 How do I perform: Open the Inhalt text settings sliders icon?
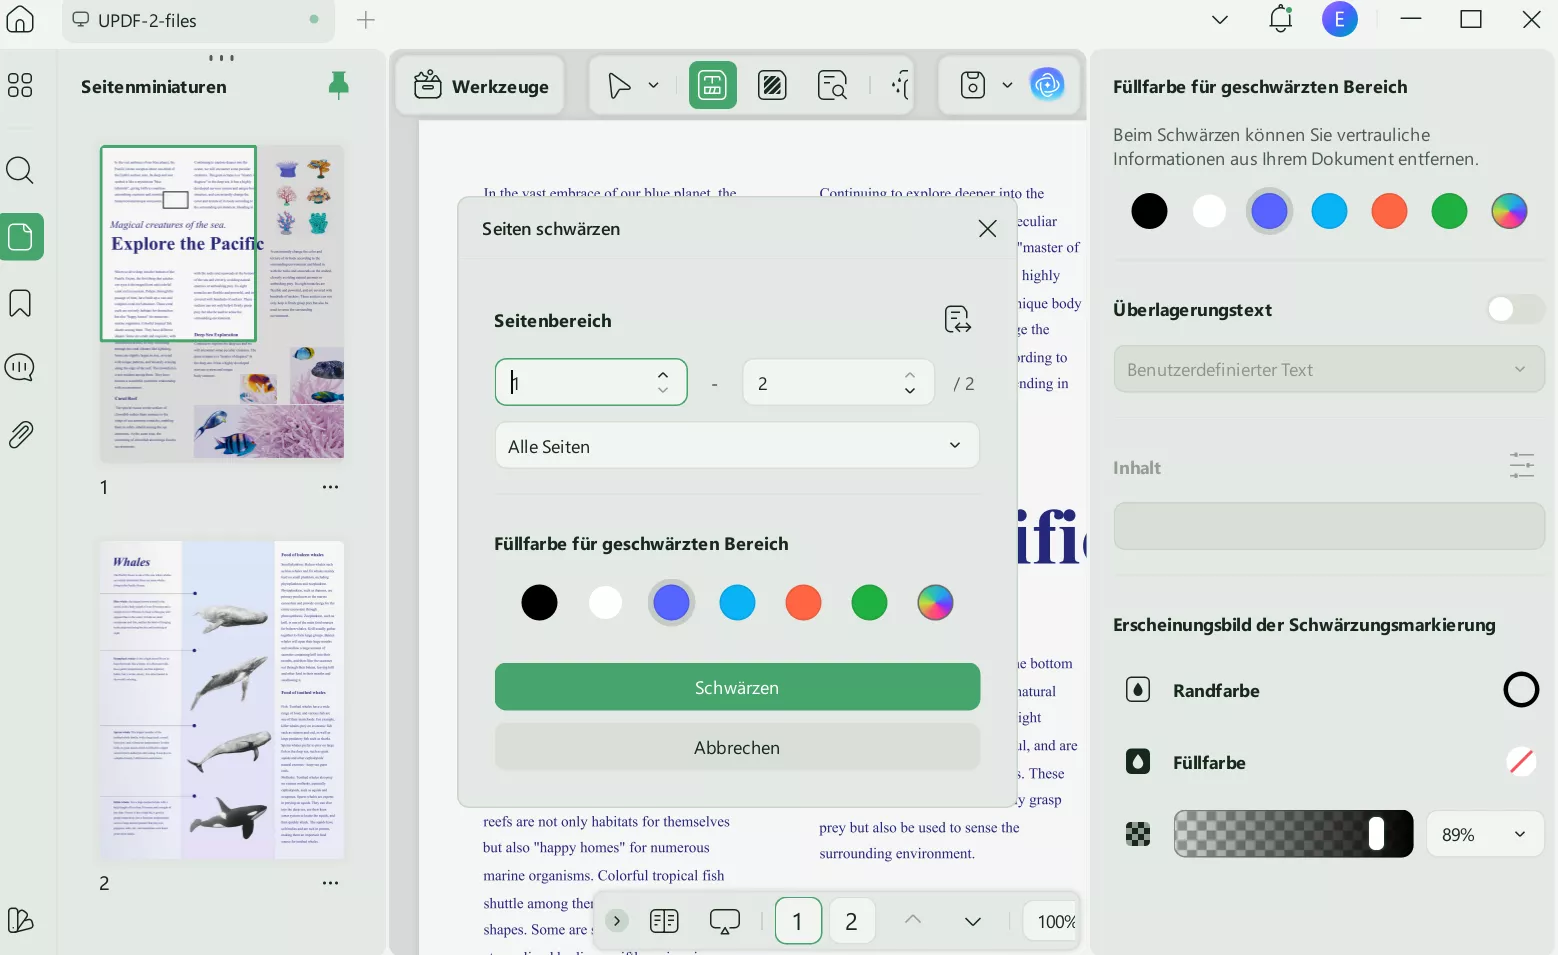[x=1521, y=465]
